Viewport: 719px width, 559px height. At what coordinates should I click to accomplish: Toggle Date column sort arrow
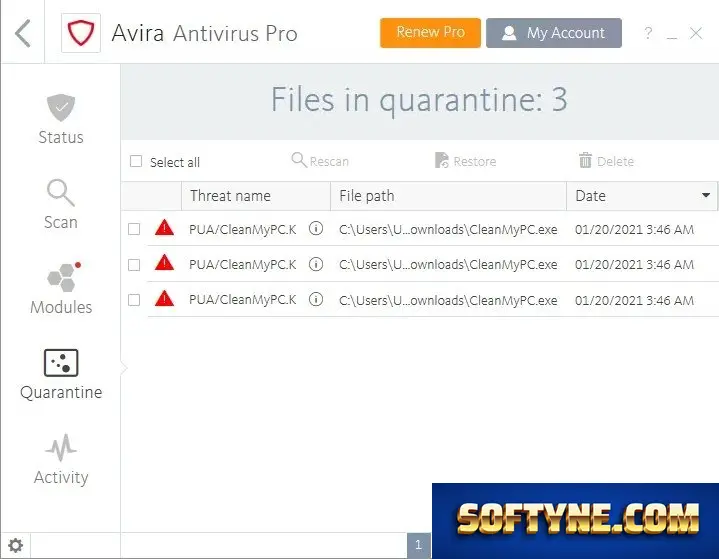tap(706, 195)
